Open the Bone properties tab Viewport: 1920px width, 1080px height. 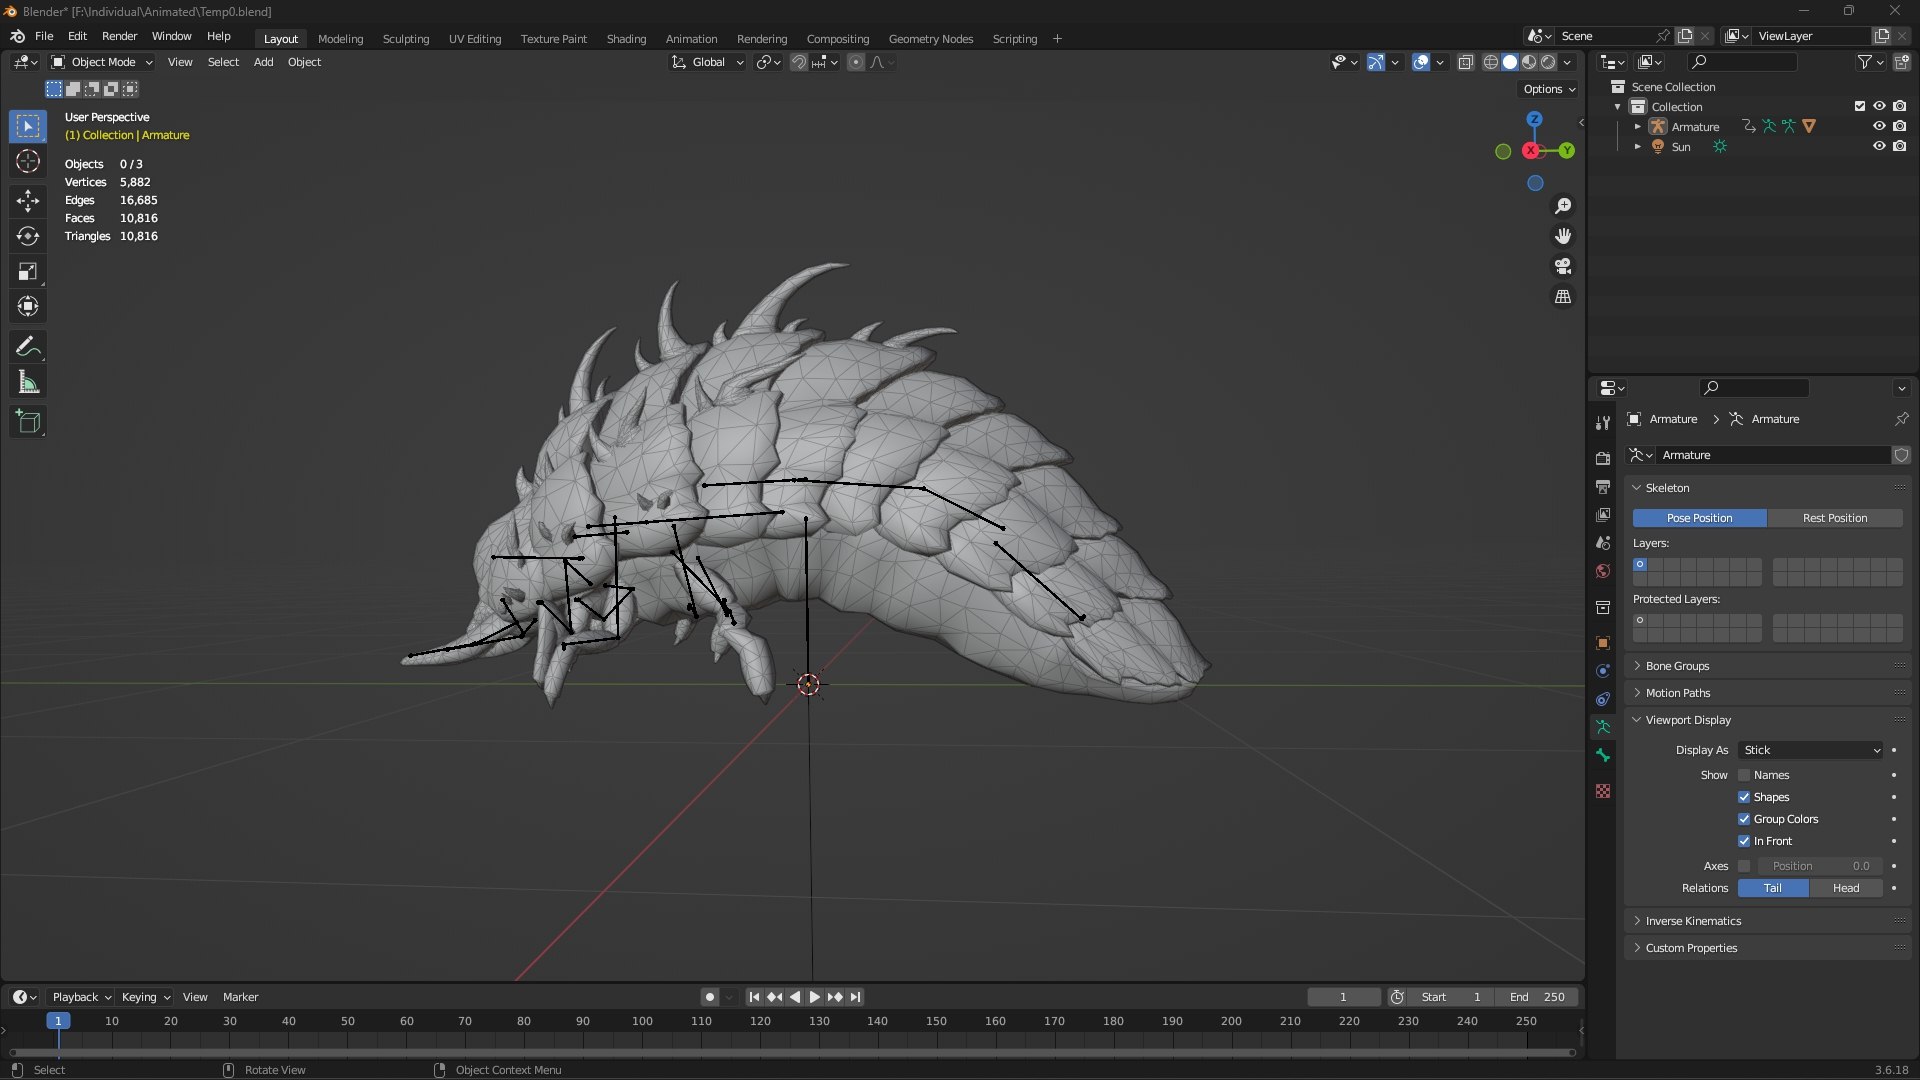(1603, 755)
